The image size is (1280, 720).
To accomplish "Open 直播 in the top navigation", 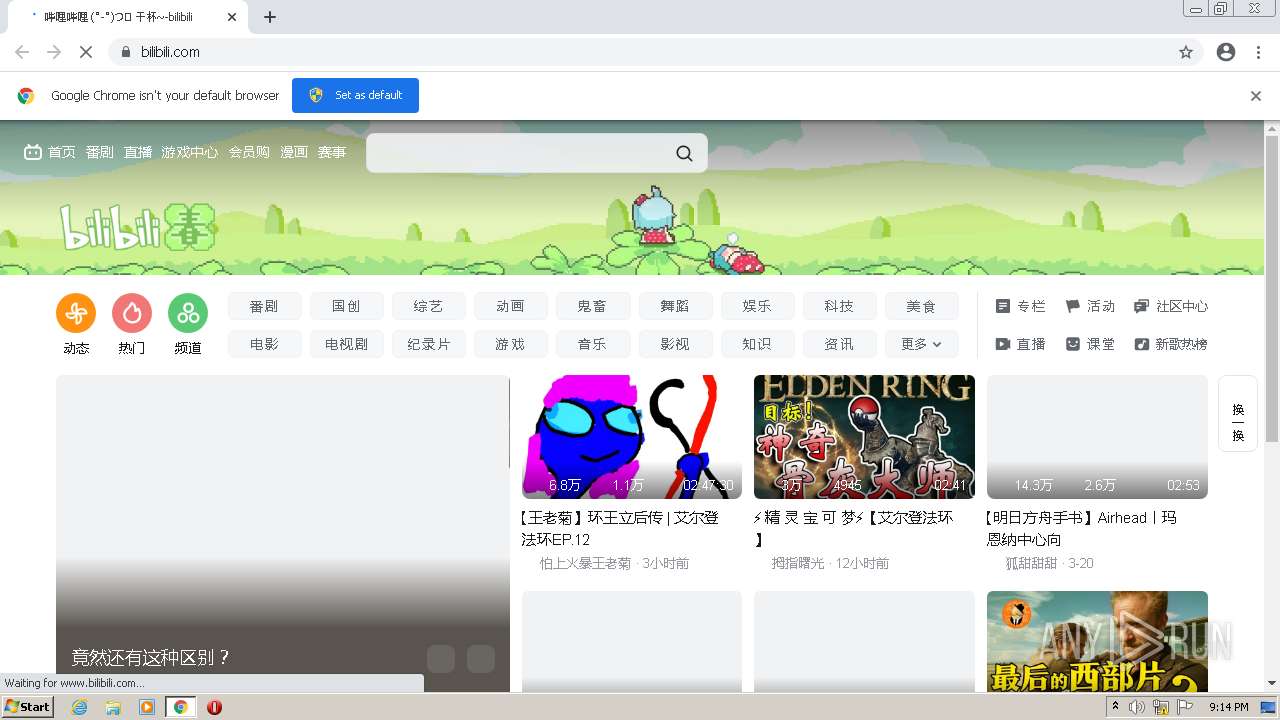I will (x=138, y=152).
